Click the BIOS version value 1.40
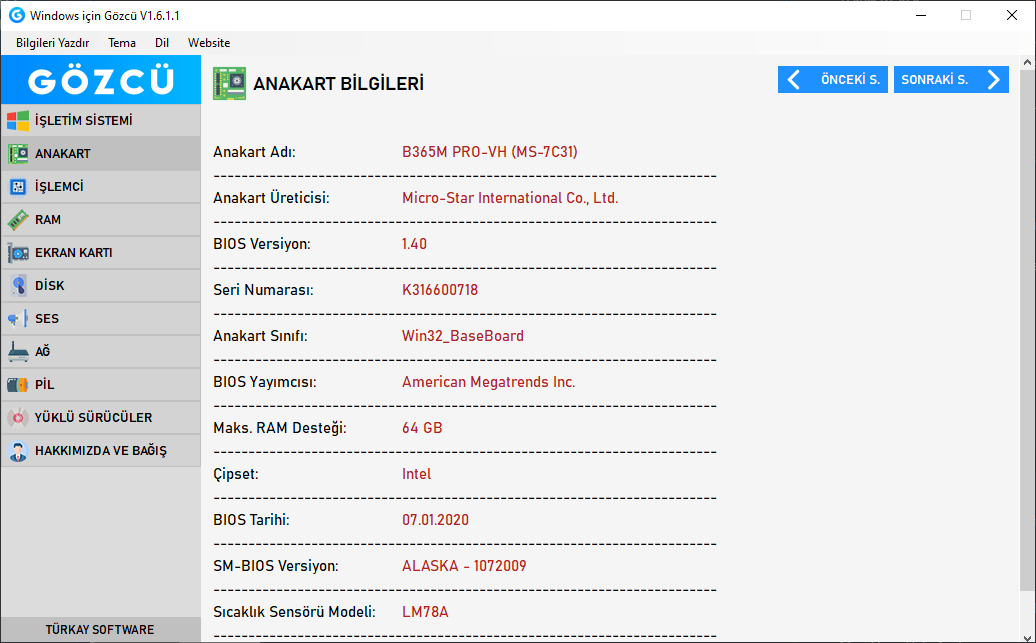The image size is (1036, 643). pos(414,244)
